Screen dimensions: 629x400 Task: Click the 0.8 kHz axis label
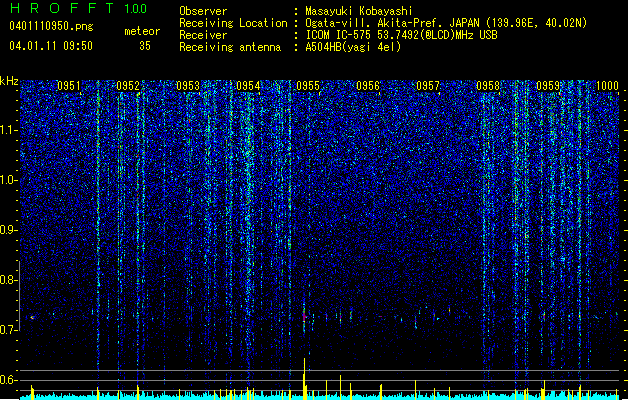[x=9, y=280]
